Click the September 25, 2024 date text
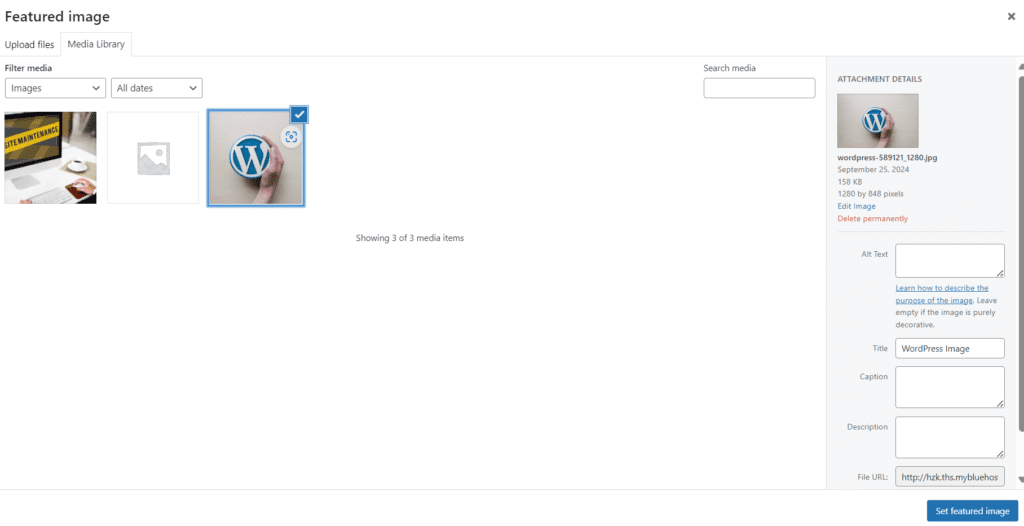 (x=873, y=169)
